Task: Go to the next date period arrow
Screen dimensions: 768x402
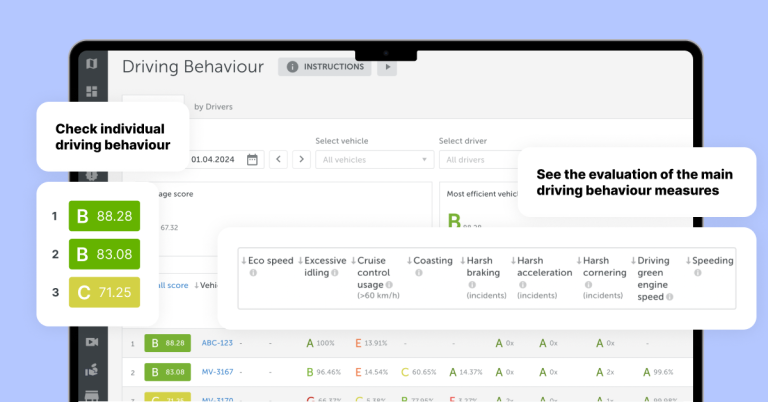Action: click(301, 159)
